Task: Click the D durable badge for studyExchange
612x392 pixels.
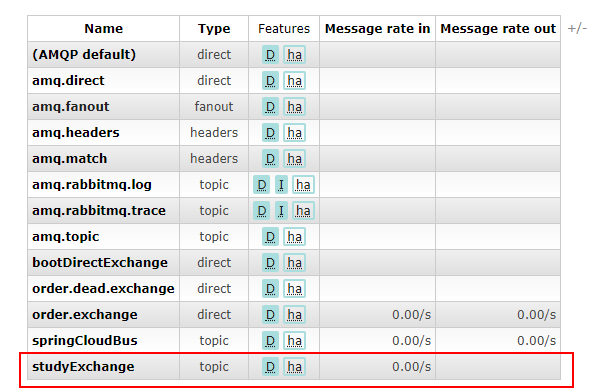Action: click(x=270, y=367)
